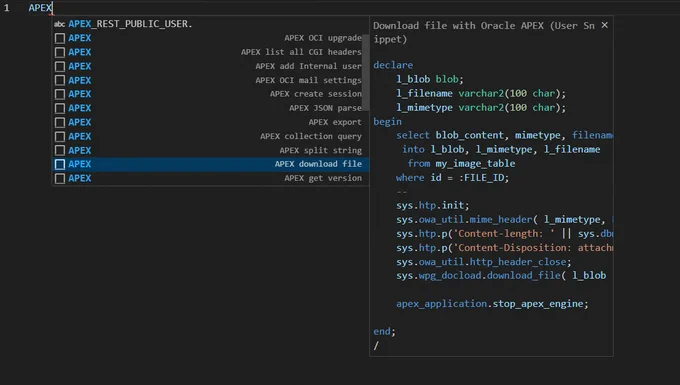Click the suggestion list scrollbar
This screenshot has height=385, width=680.
[366, 72]
